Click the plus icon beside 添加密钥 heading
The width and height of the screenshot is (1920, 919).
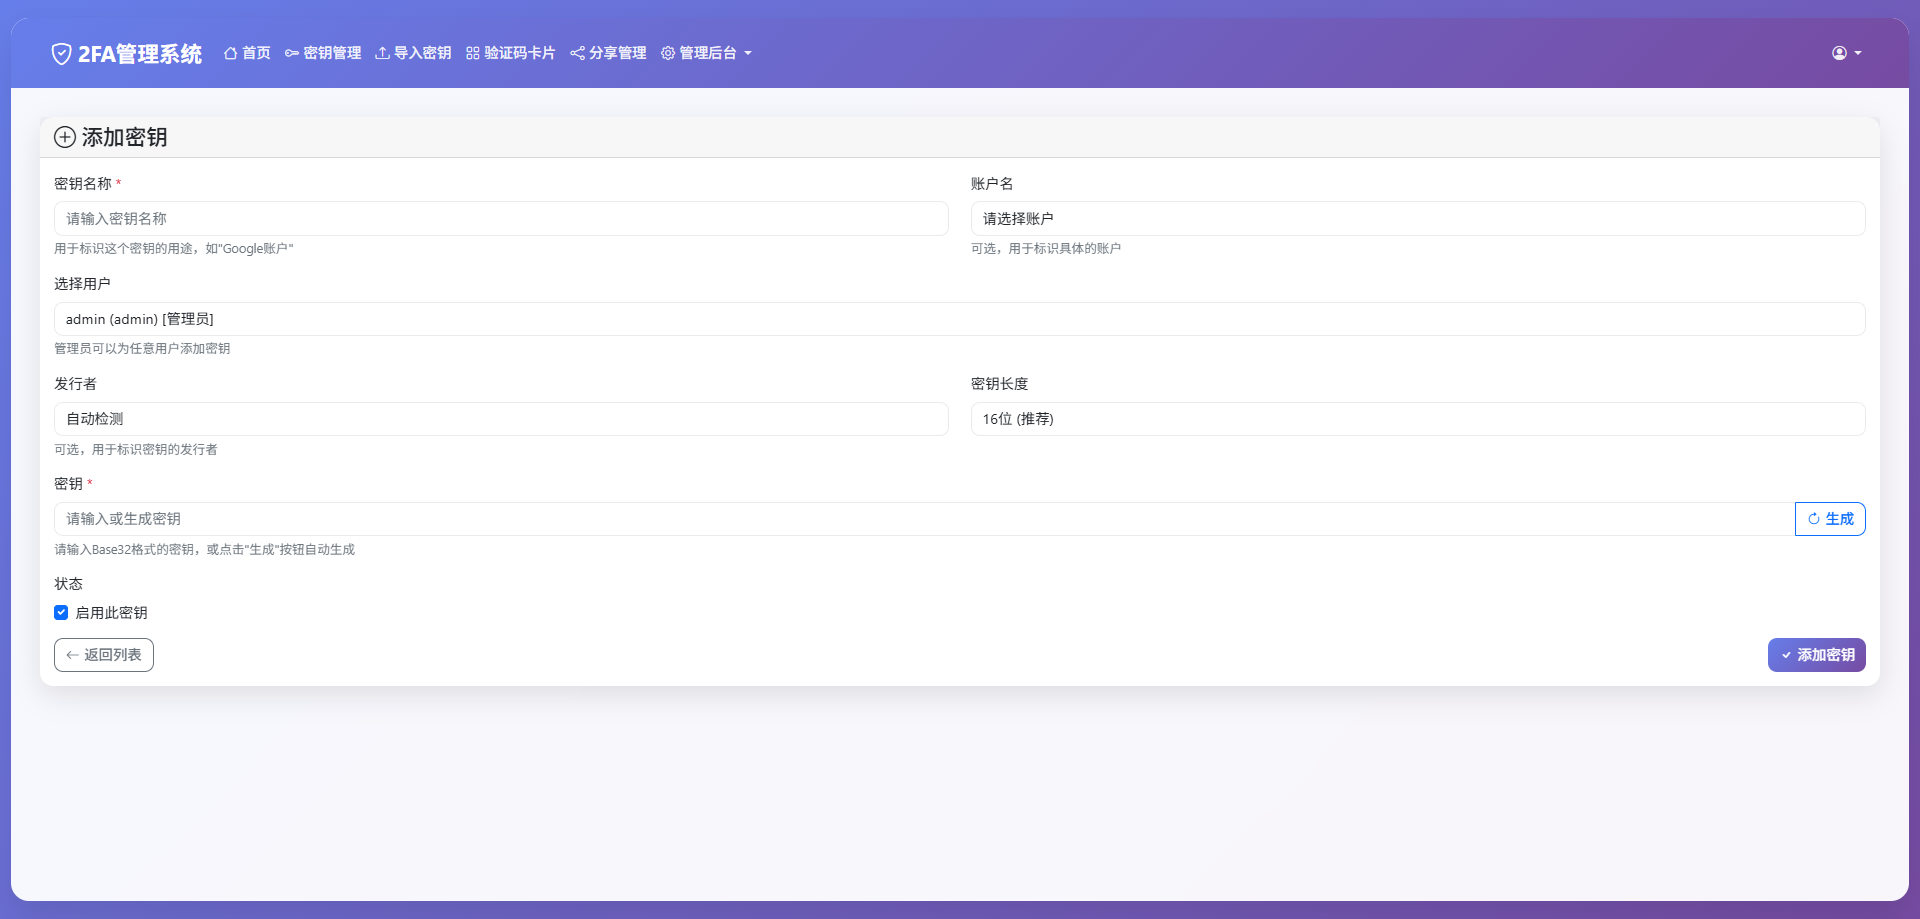coord(66,137)
